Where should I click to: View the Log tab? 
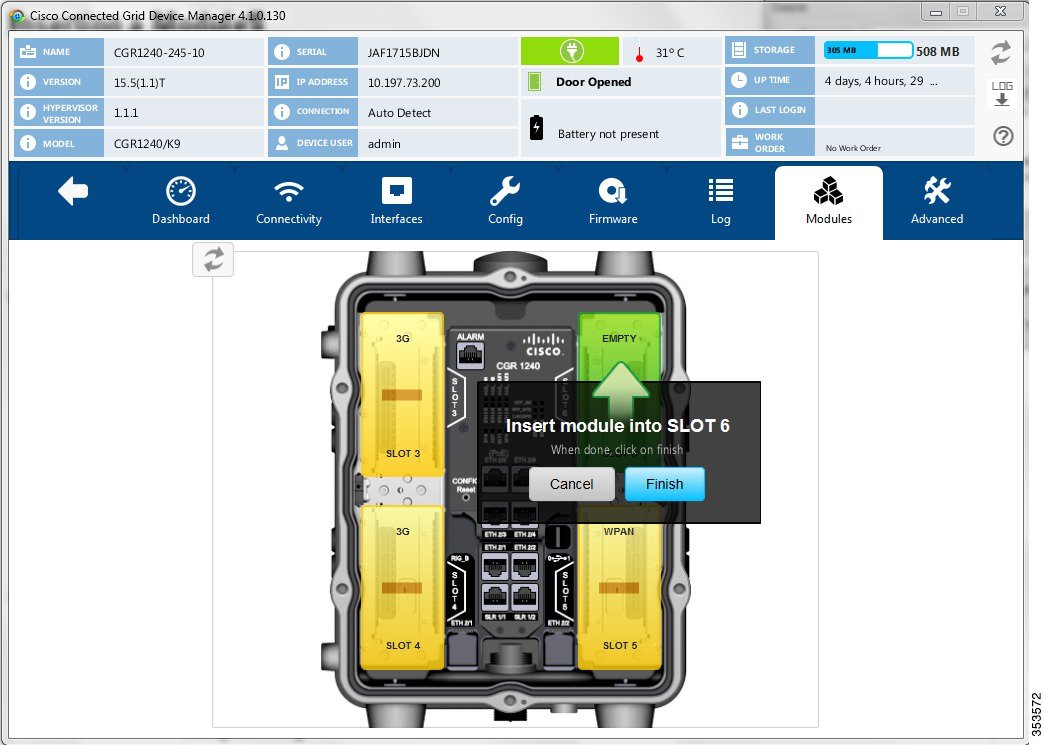point(720,202)
